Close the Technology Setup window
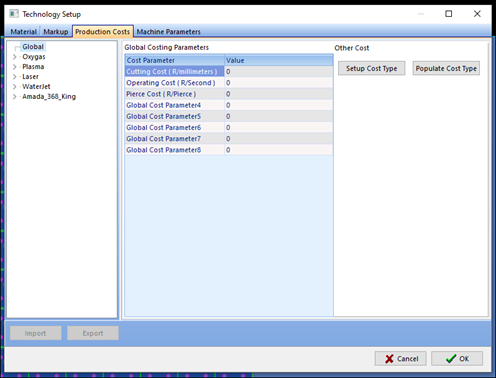The image size is (496, 378). point(477,14)
